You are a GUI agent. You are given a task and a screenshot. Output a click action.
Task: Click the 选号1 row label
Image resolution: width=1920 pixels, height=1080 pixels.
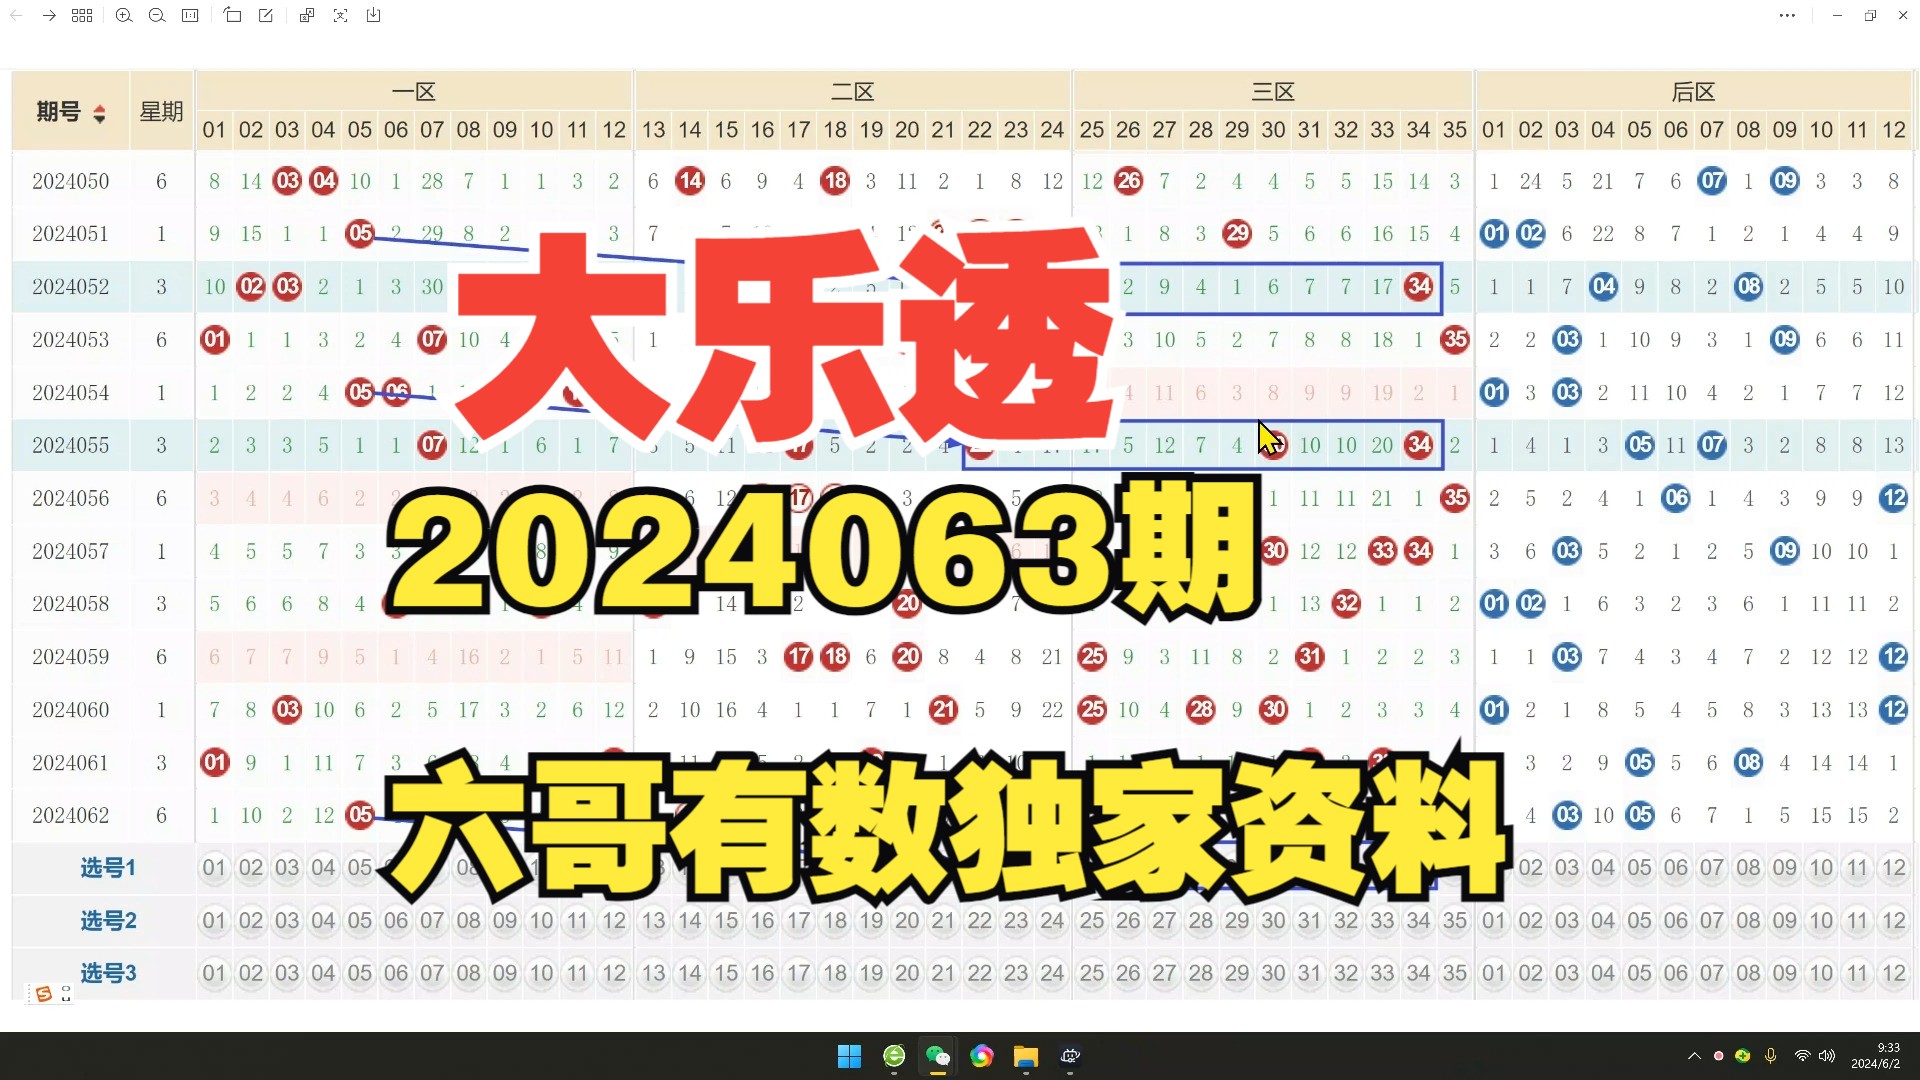pos(108,868)
